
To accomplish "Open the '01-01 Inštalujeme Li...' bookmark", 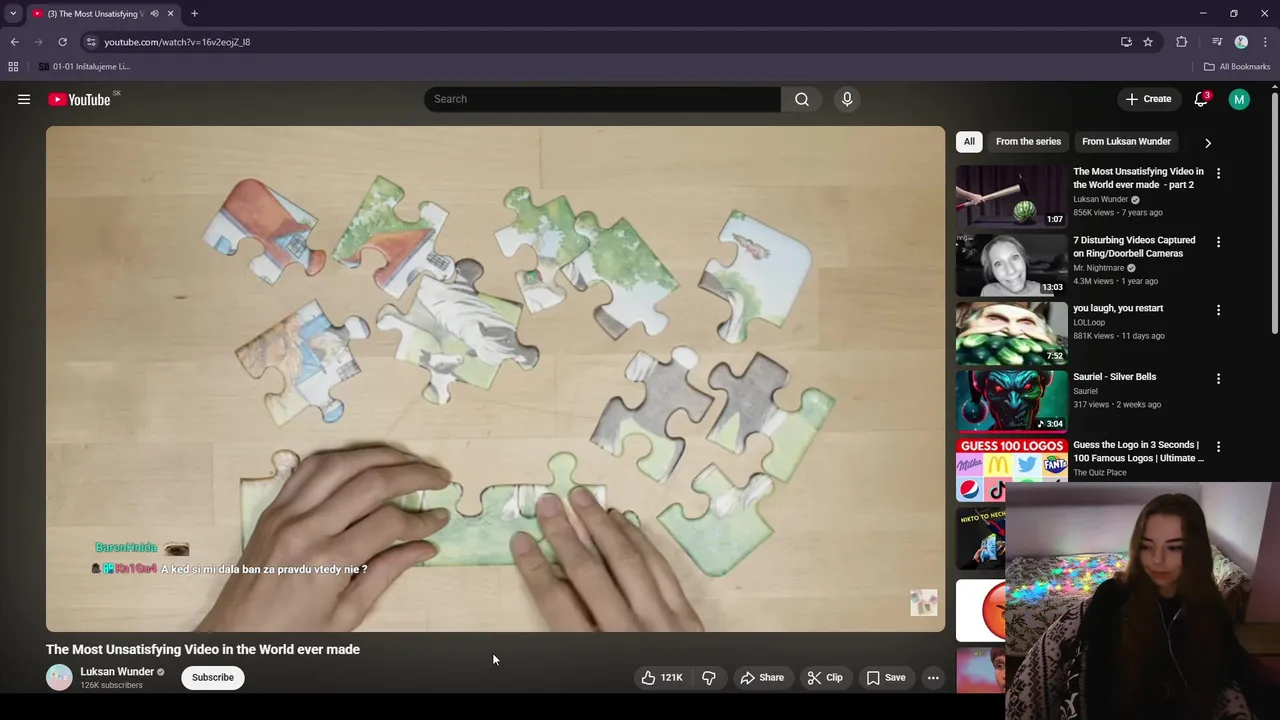I will (x=84, y=67).
